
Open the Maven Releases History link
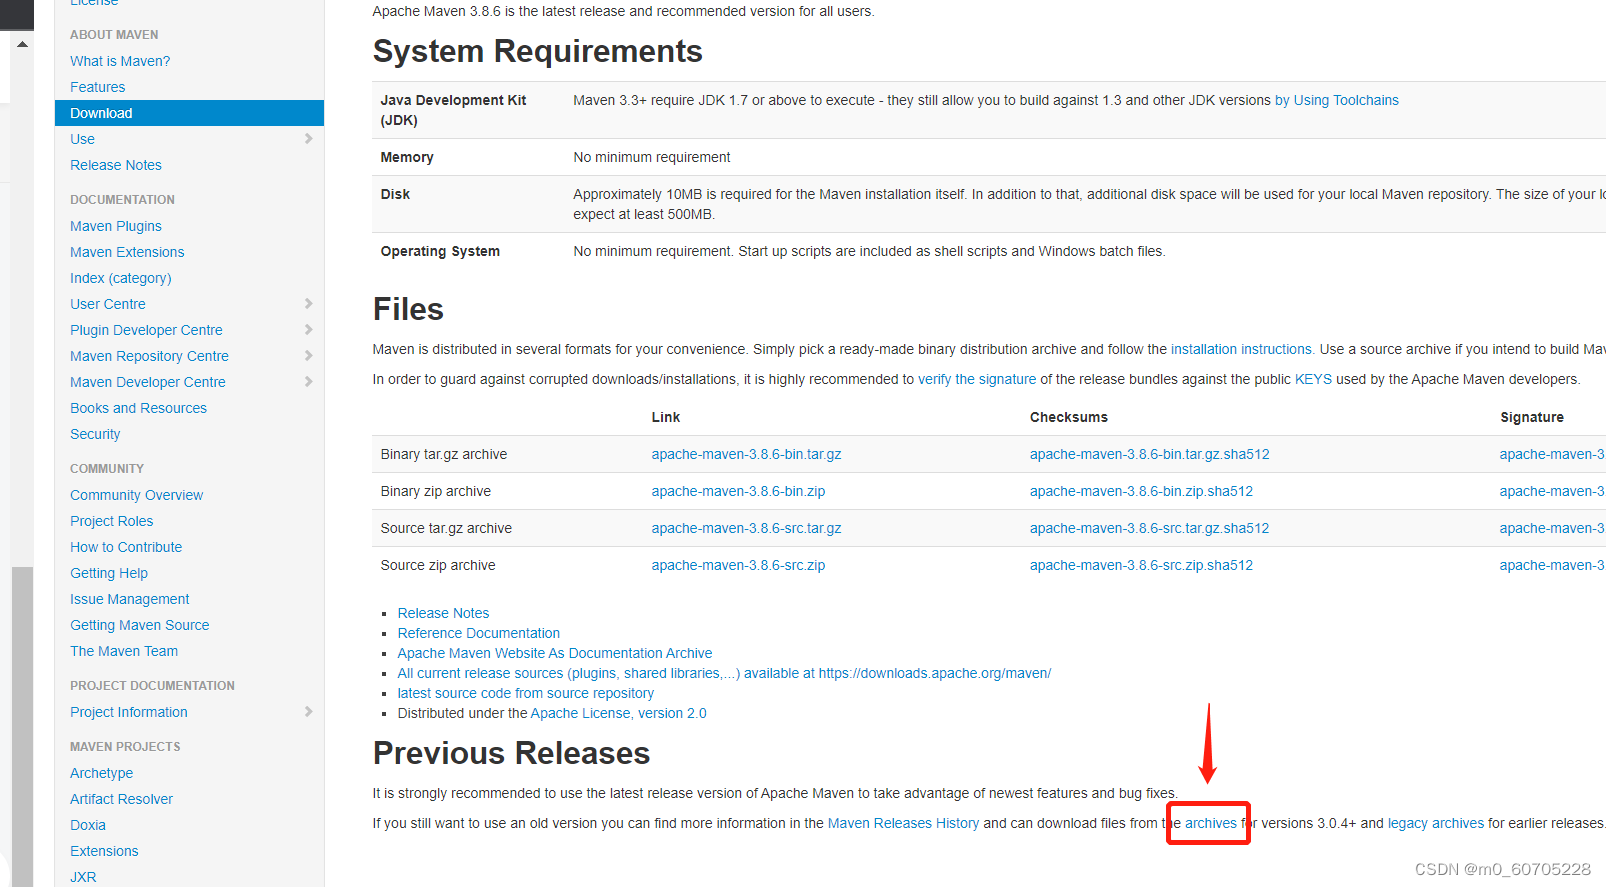(x=903, y=823)
